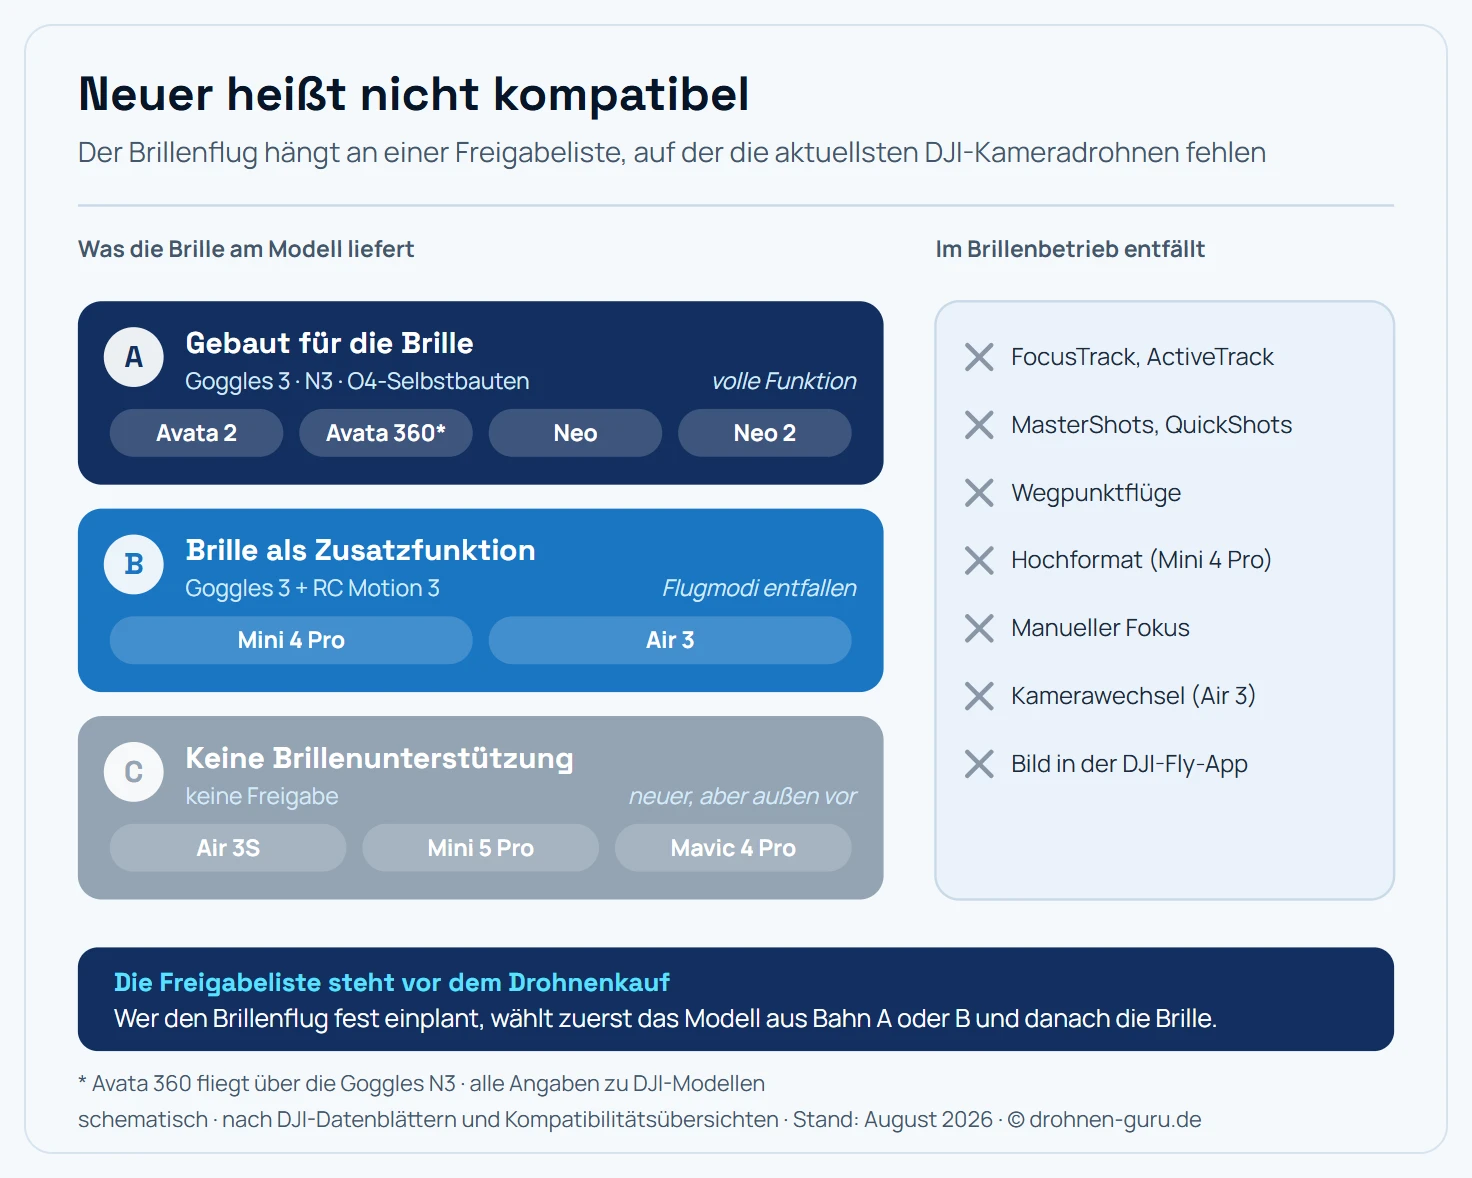Click the text 'Goggles 3 + RC Motion 3'
This screenshot has height=1178, width=1472.
[312, 588]
